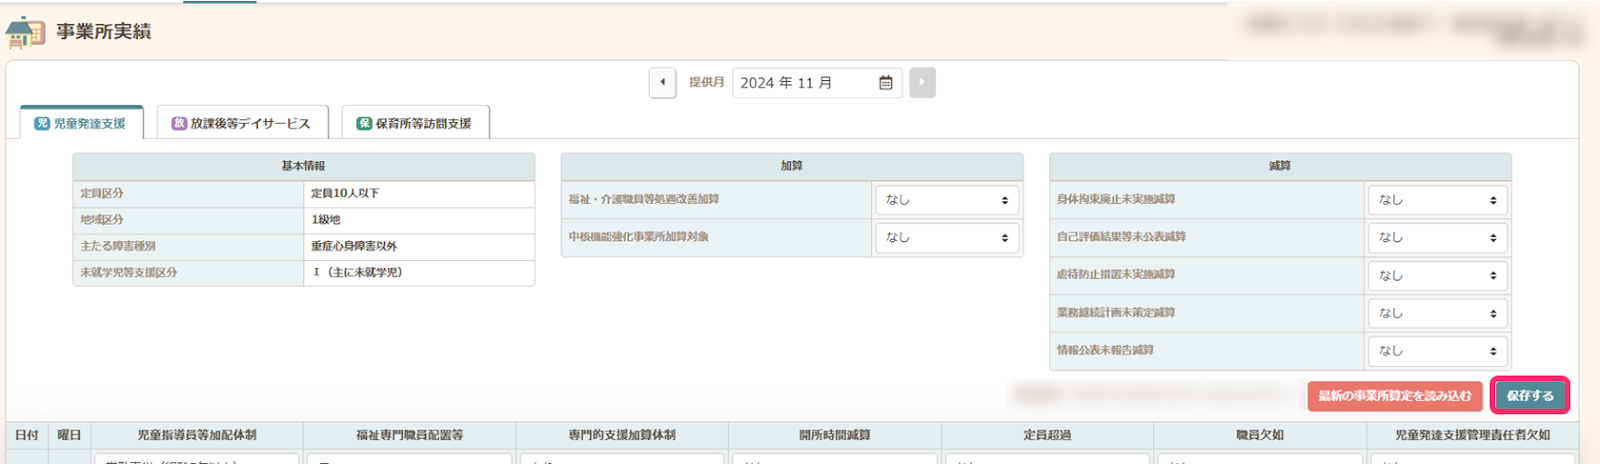Image resolution: width=1600 pixels, height=464 pixels.
Task: Click the 保存する button
Action: tap(1529, 396)
